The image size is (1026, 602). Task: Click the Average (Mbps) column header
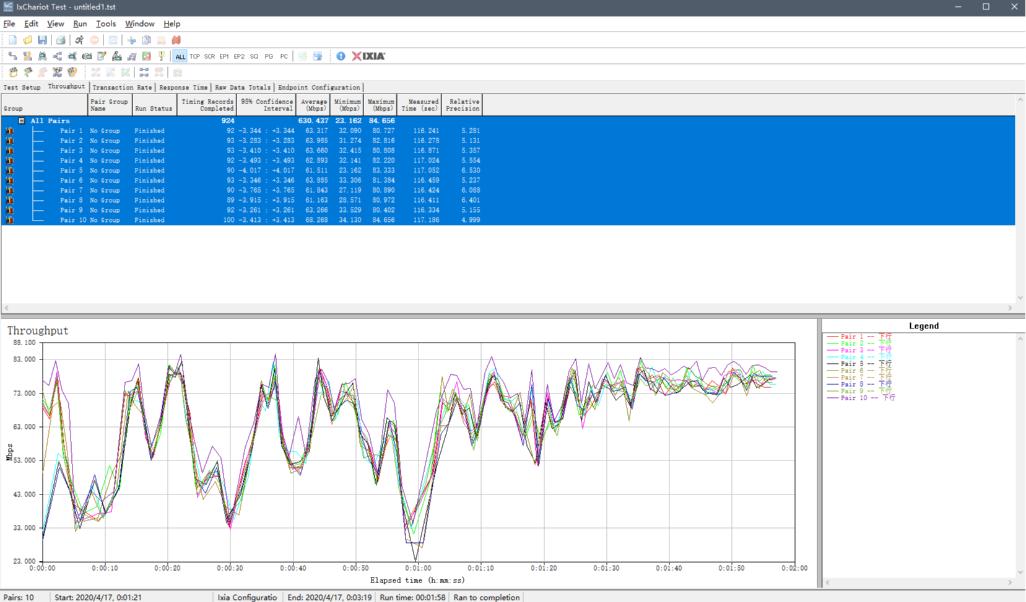[313, 104]
